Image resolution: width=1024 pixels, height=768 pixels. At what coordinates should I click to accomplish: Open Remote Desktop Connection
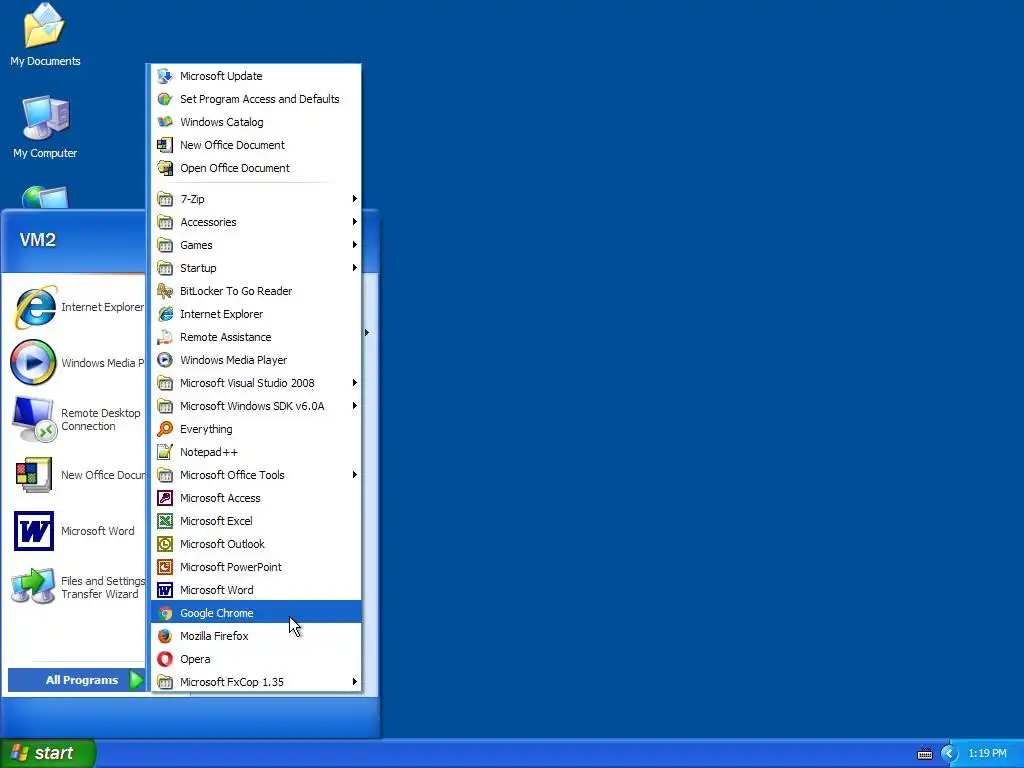[76, 419]
